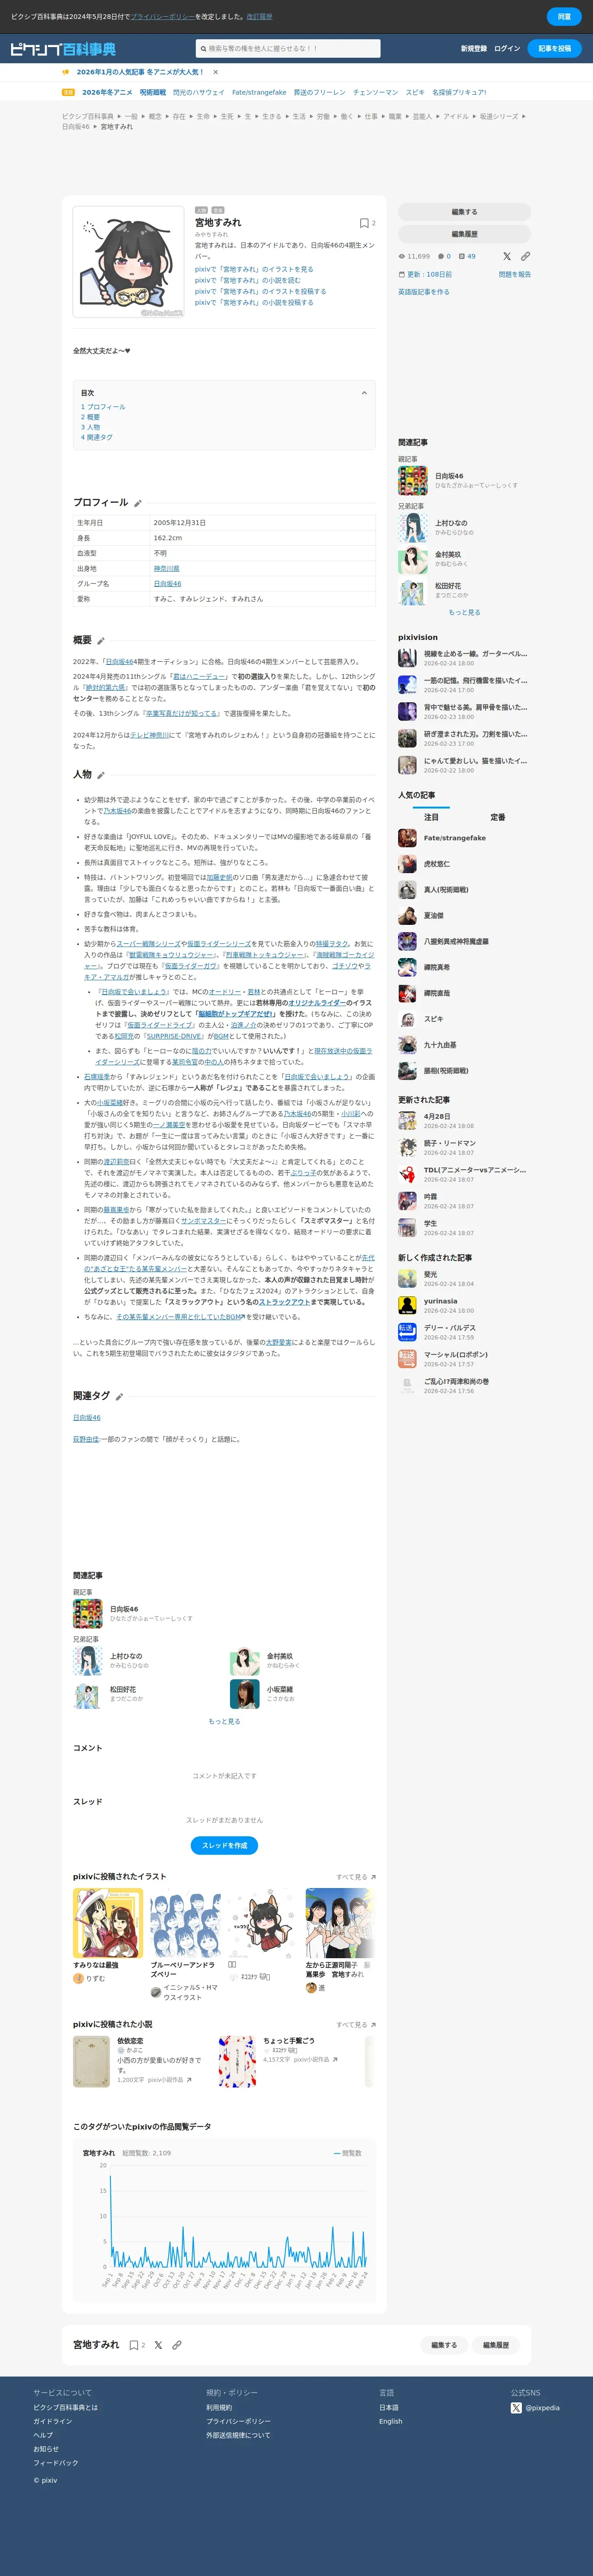Click 英語版記事を作る link
Viewport: 593px width, 2576px height.
tap(424, 292)
